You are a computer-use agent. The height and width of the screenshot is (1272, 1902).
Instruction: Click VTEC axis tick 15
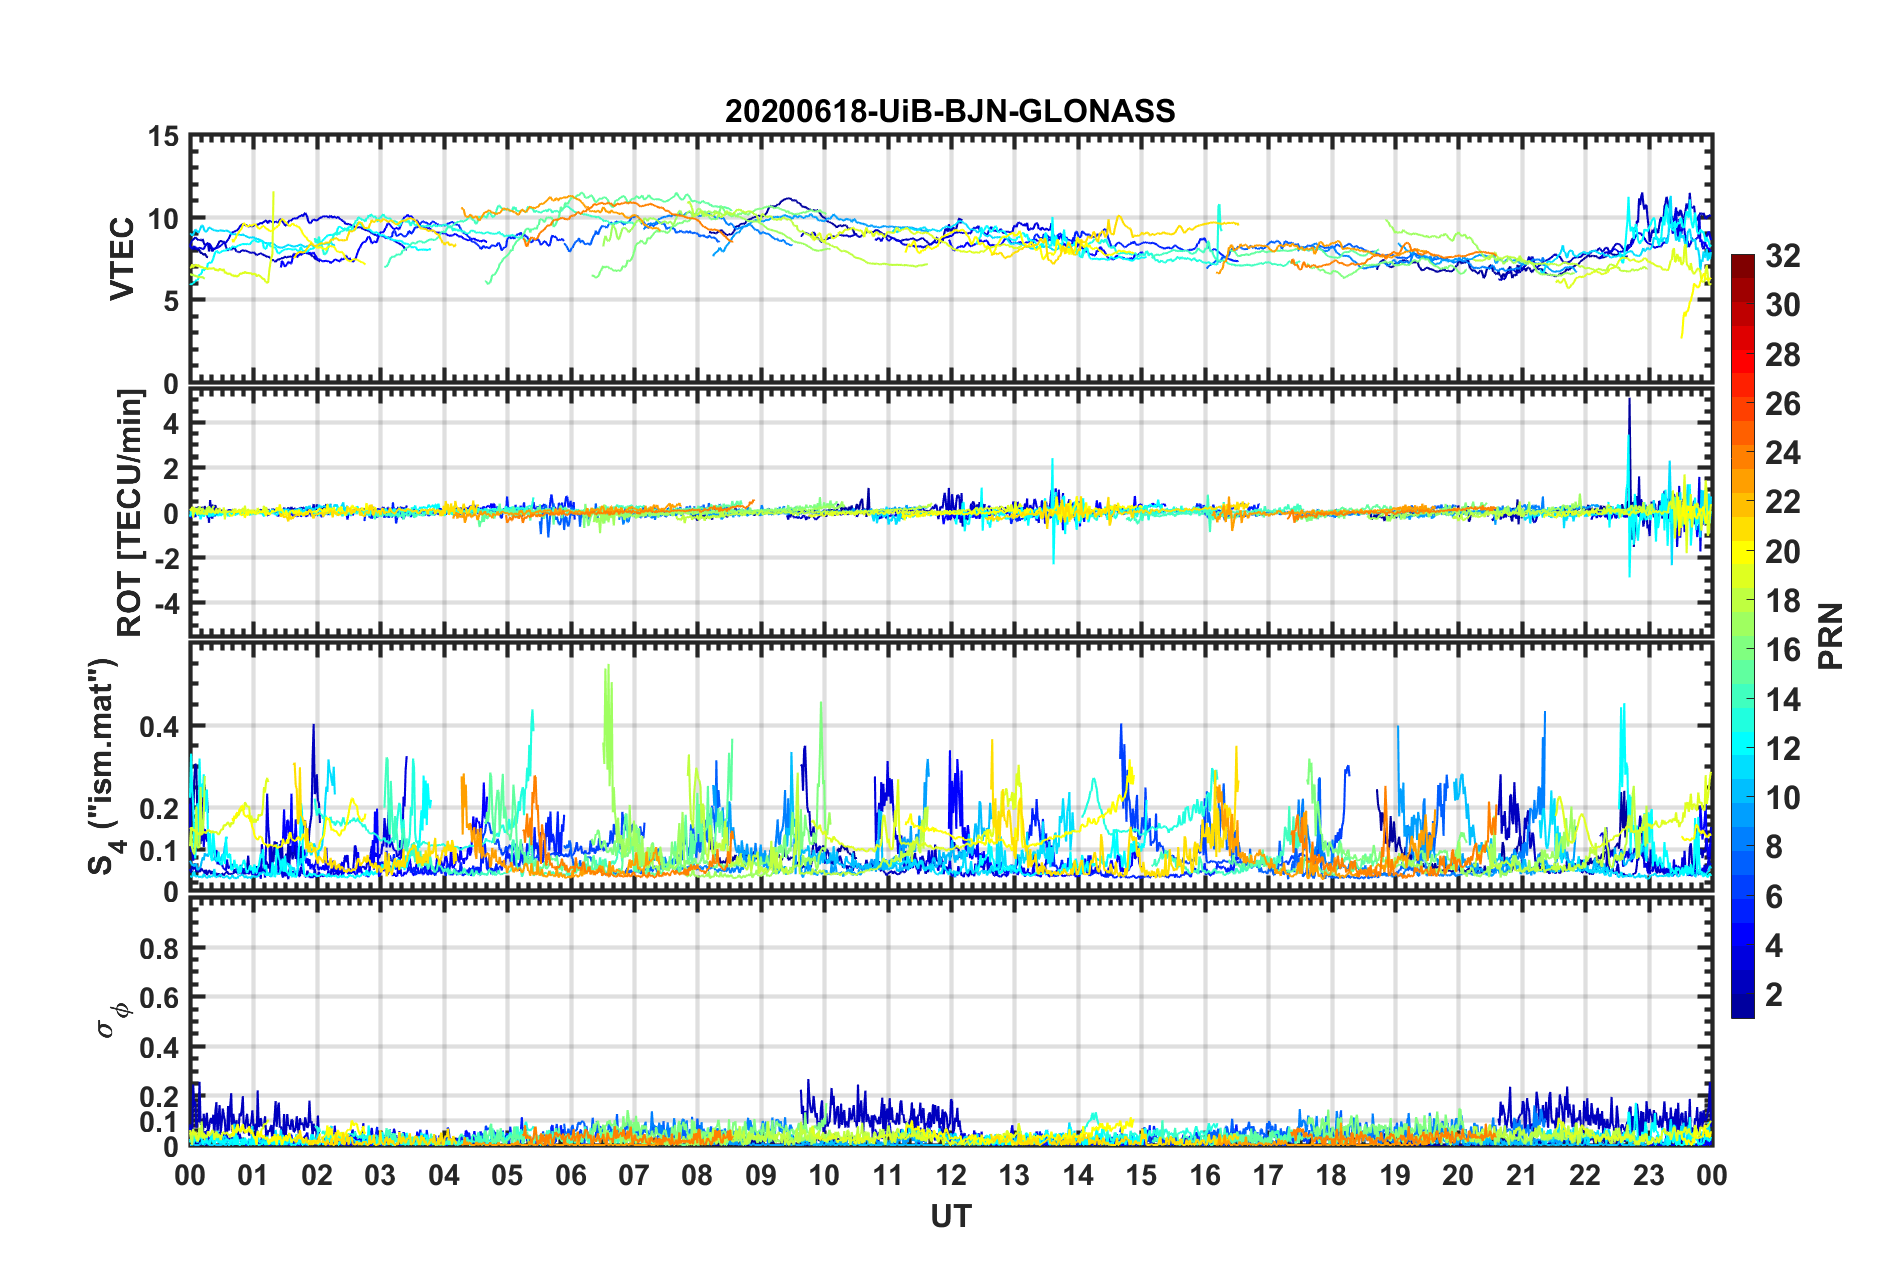click(x=163, y=137)
